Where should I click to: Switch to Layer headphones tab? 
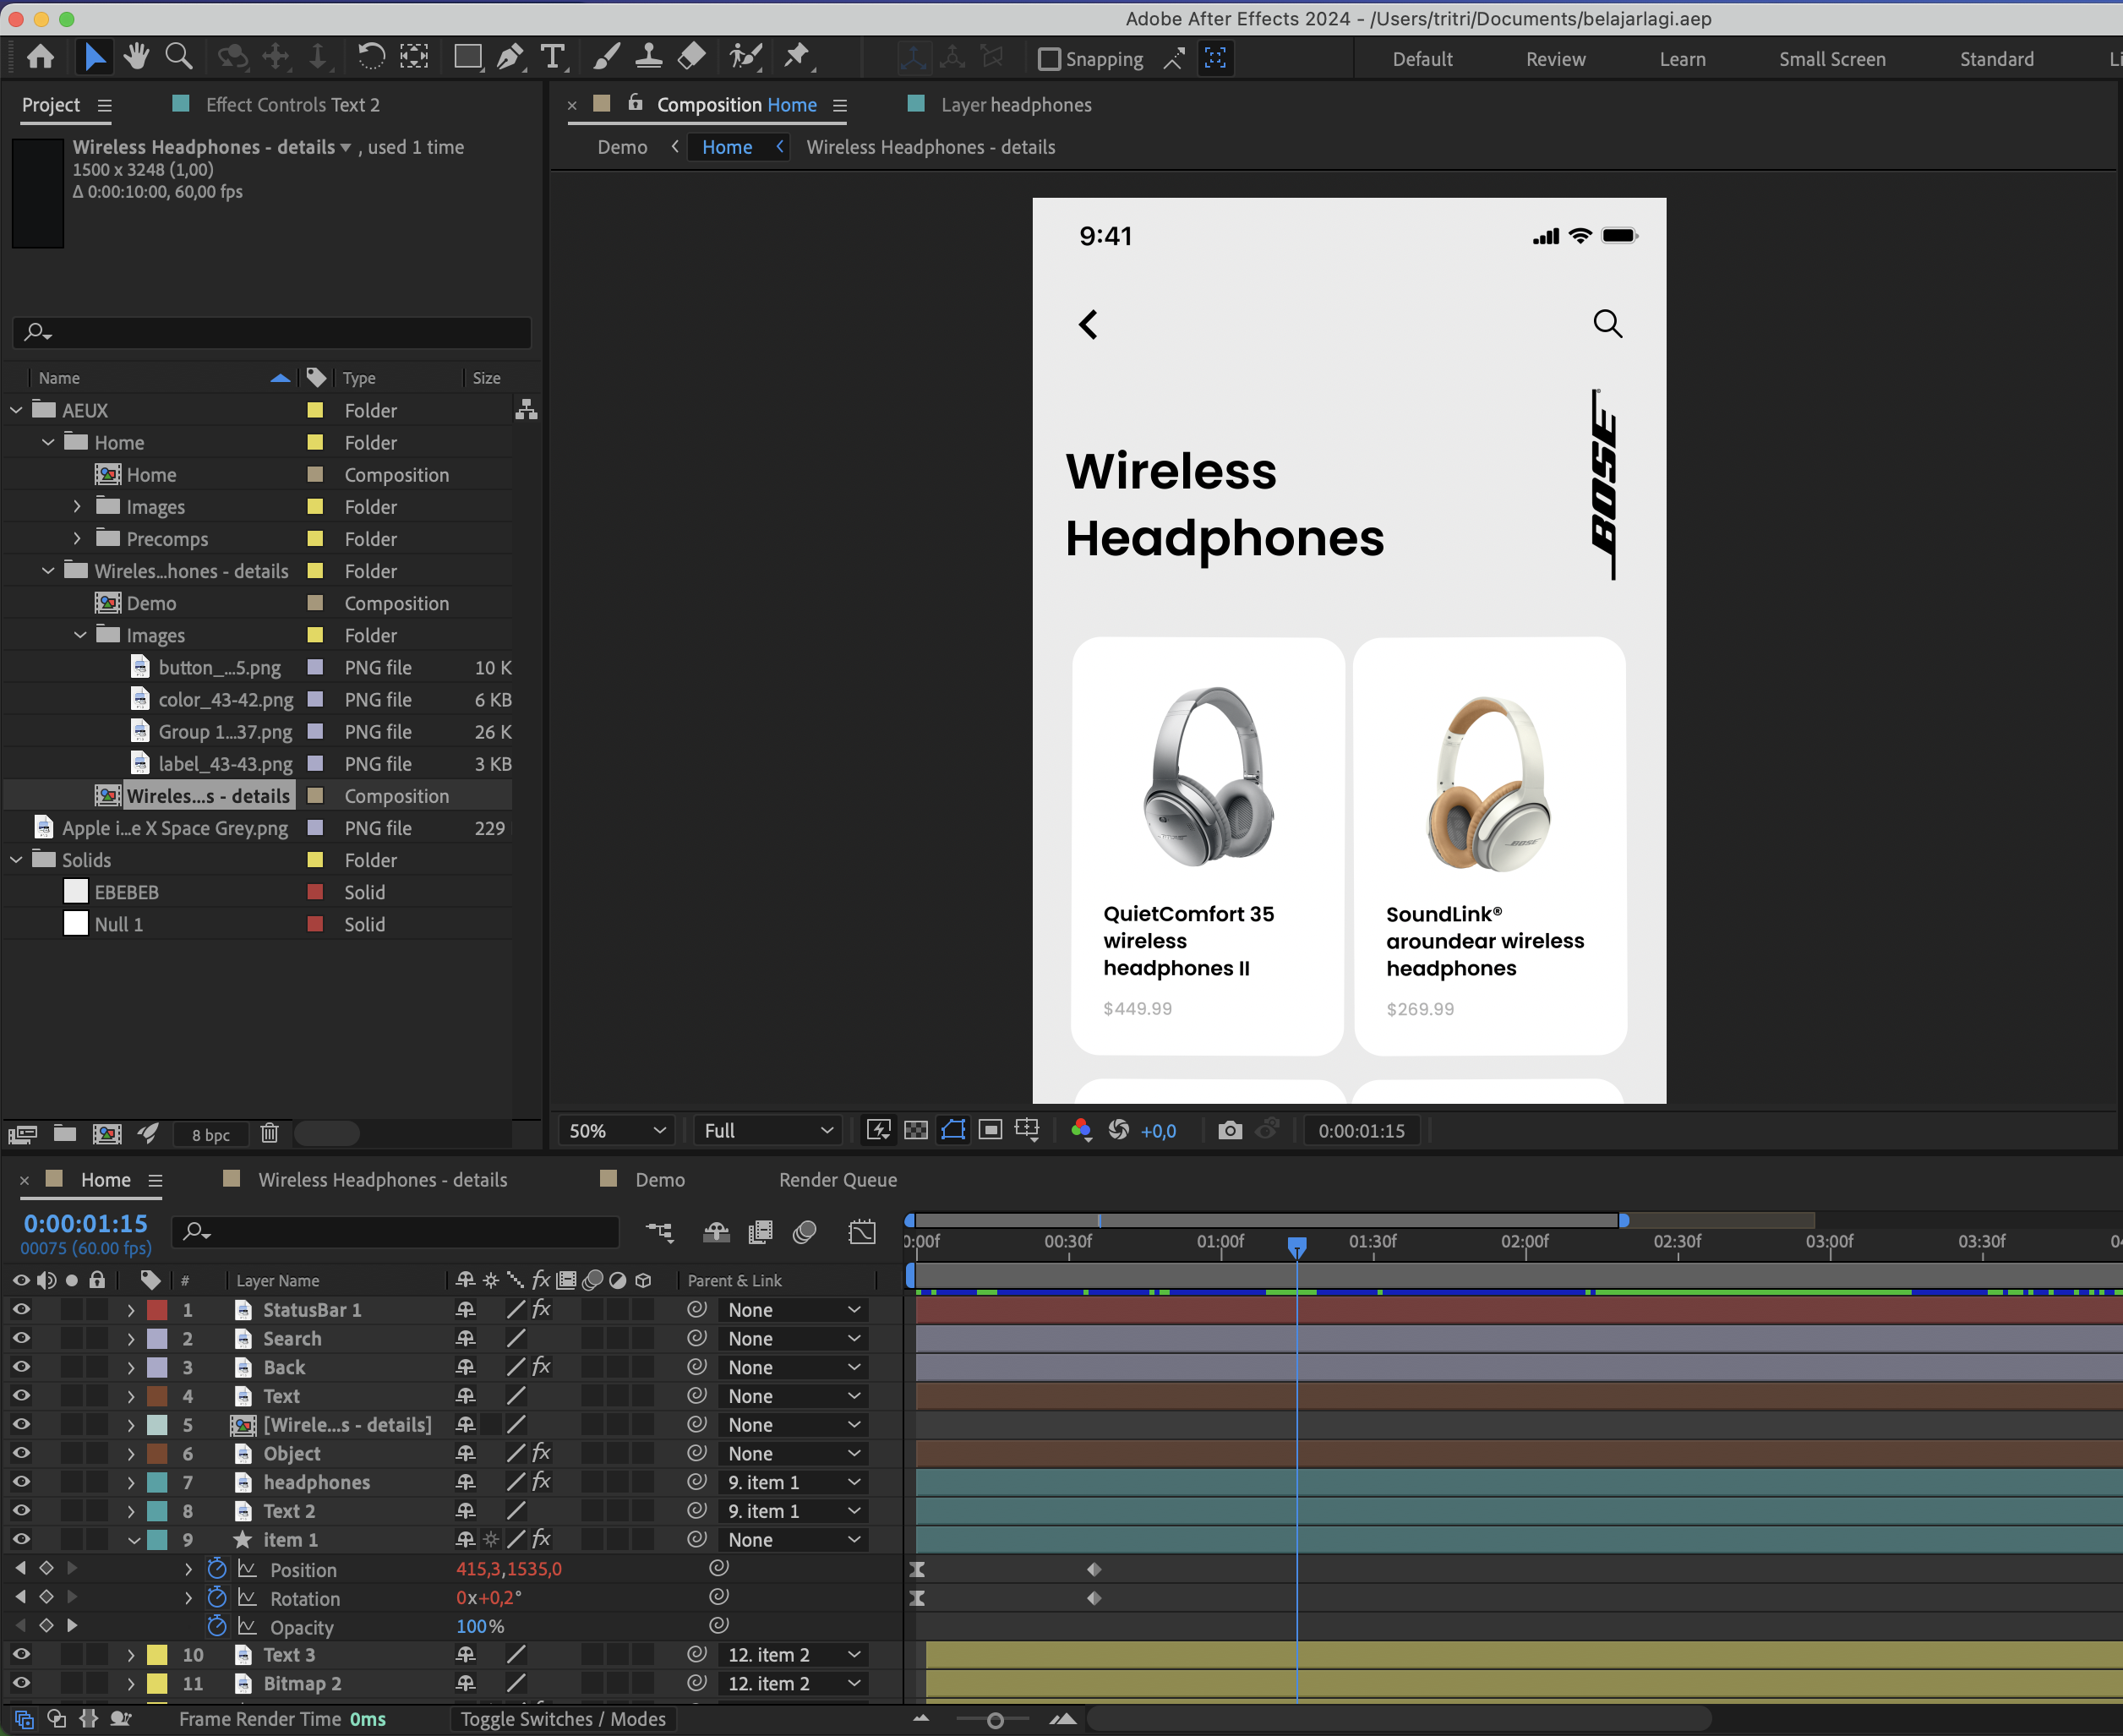click(1016, 105)
